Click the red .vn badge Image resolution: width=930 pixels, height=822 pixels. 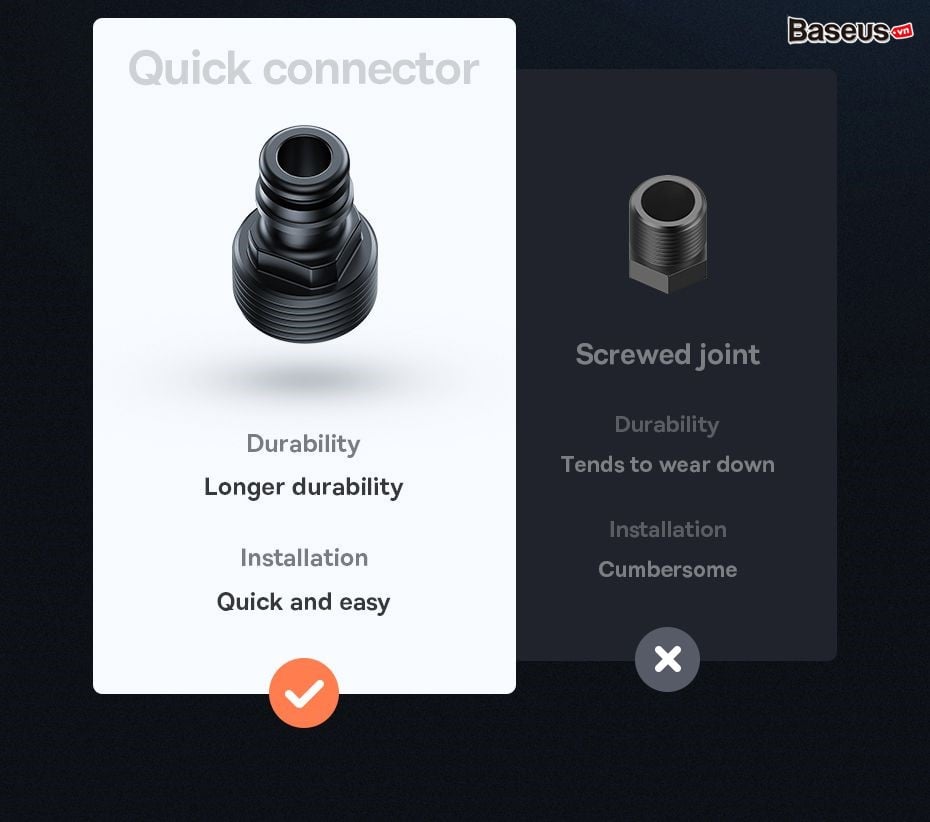pos(902,31)
